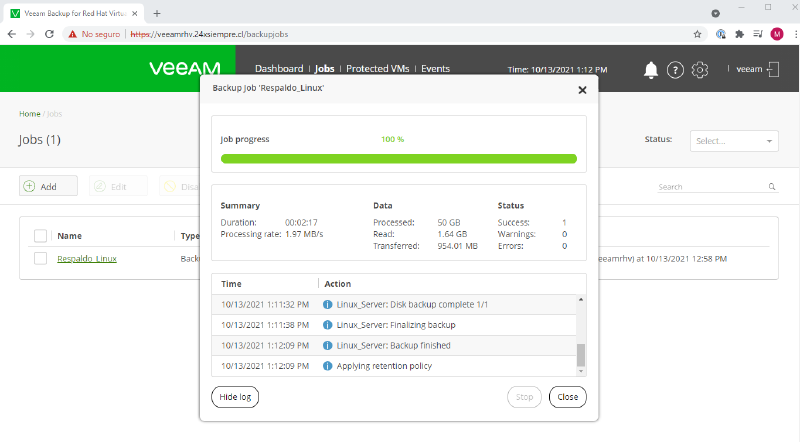
Task: Click info icon for Backup finished
Action: (x=328, y=346)
